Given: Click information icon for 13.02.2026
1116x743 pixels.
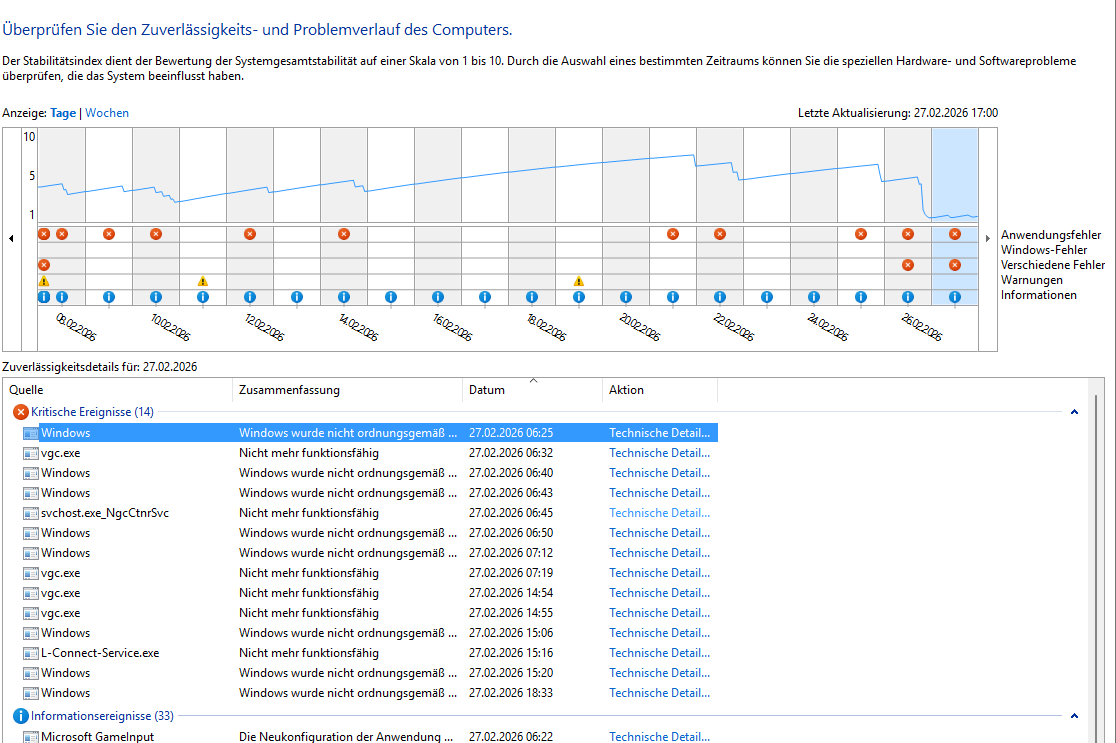Looking at the screenshot, I should (297, 297).
